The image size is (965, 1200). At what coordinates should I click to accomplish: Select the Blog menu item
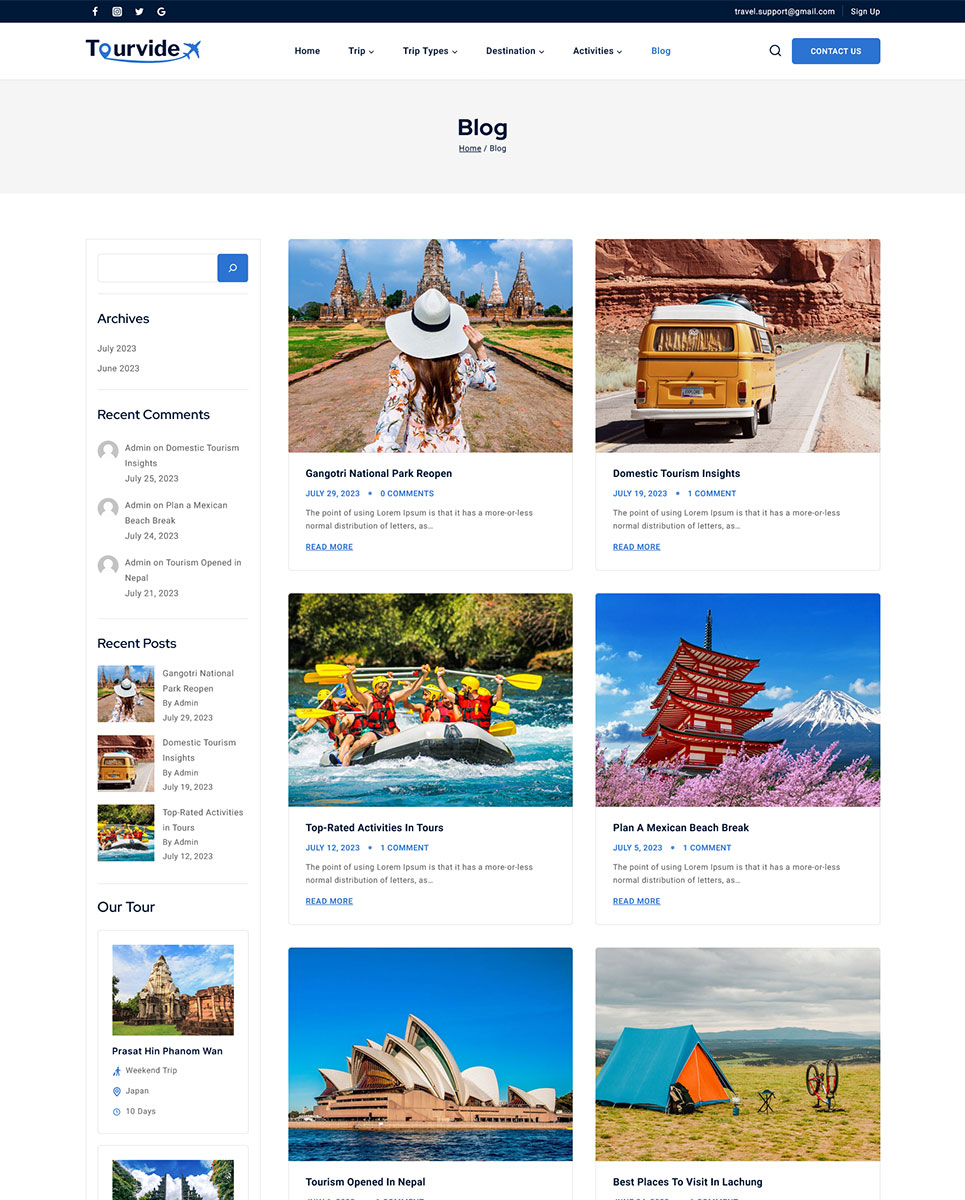(x=660, y=51)
